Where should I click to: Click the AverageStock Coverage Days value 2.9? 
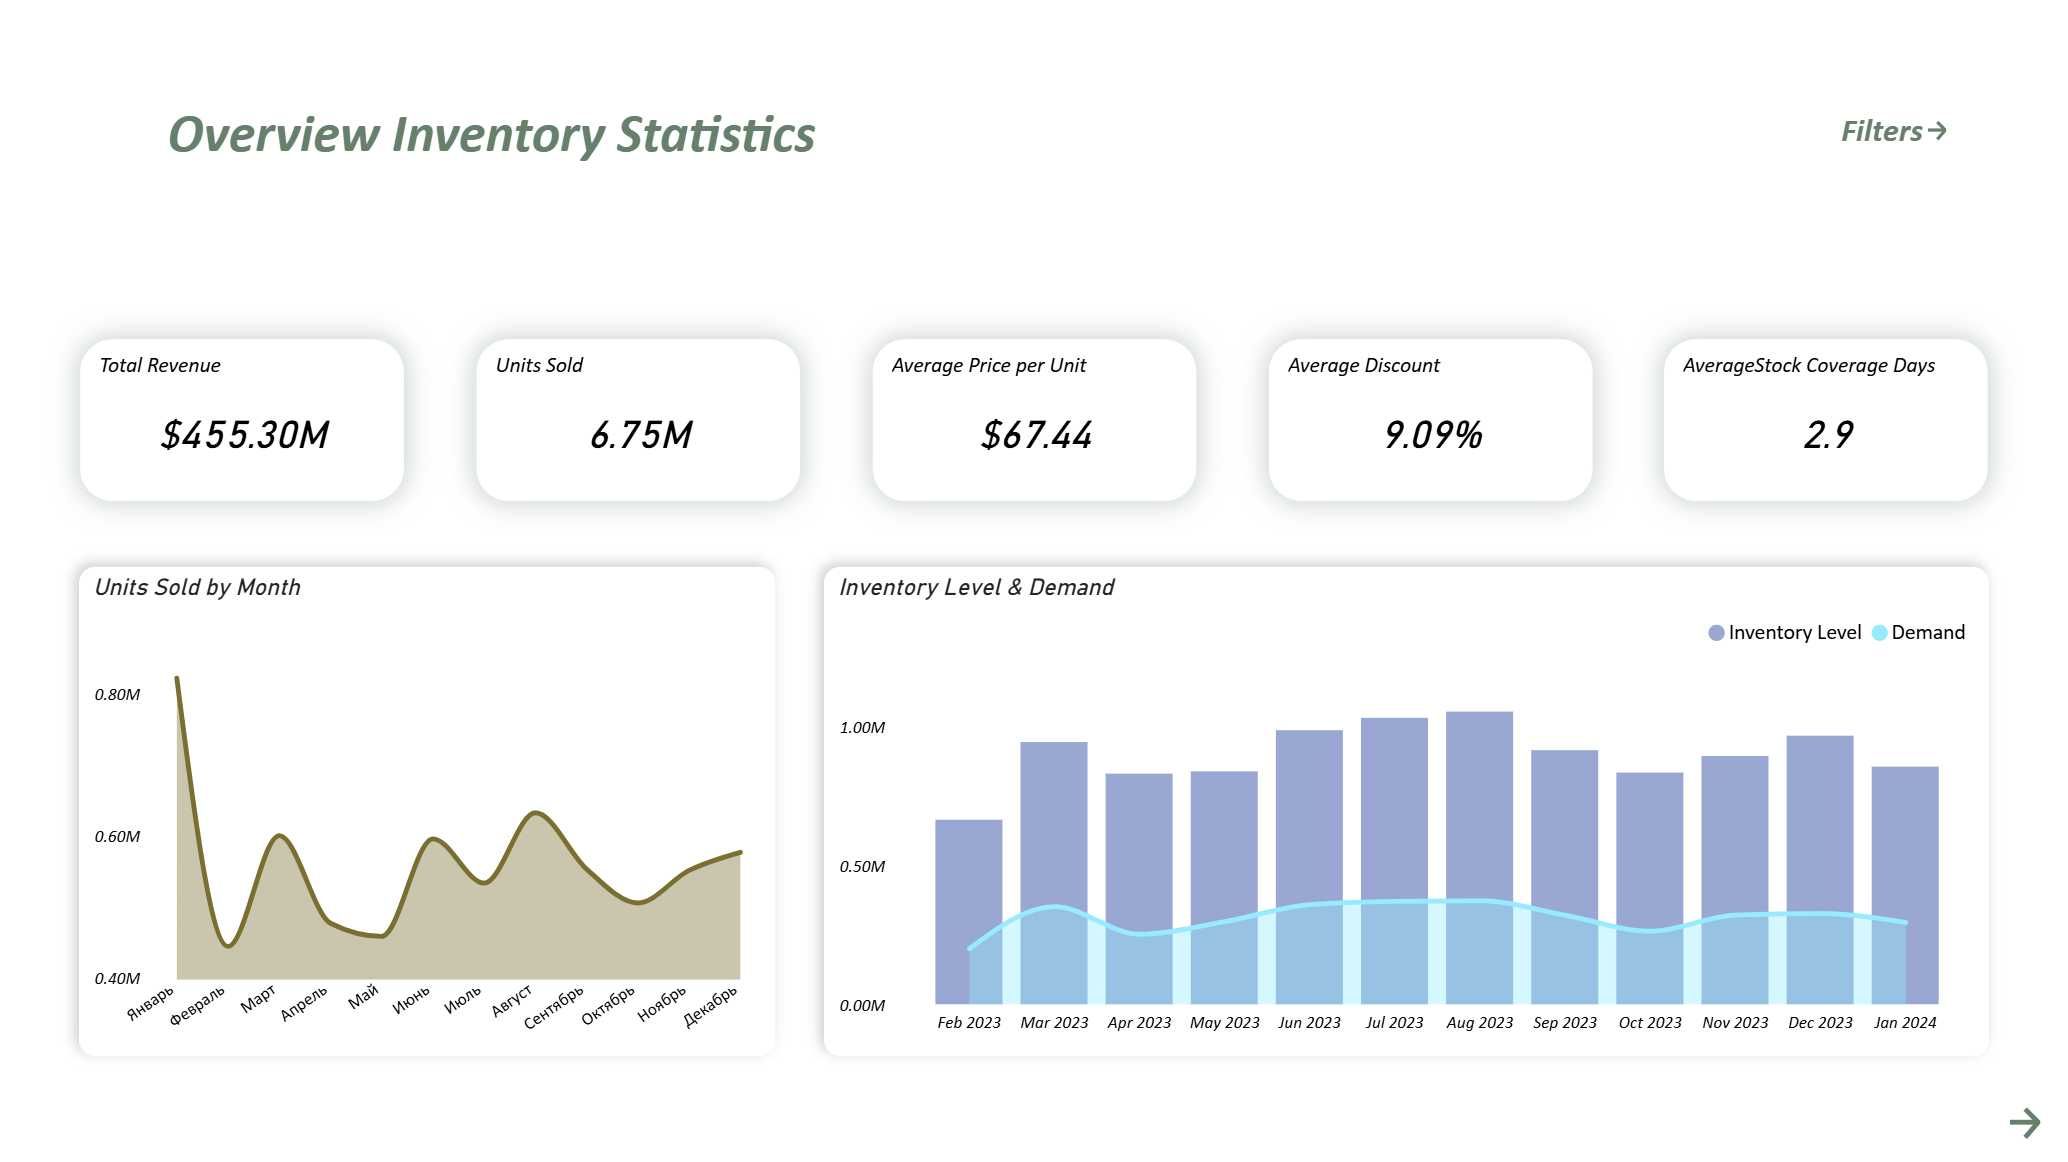coord(1828,435)
